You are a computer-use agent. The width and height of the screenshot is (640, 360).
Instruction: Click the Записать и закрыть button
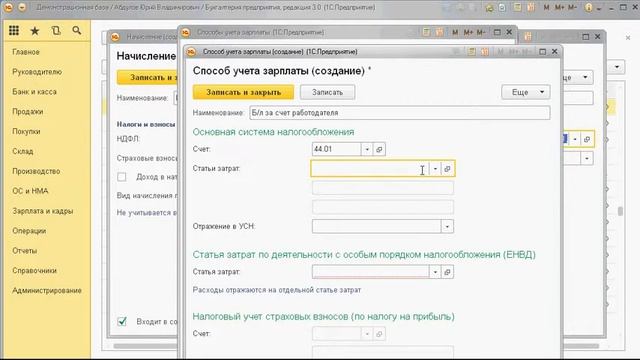243,92
